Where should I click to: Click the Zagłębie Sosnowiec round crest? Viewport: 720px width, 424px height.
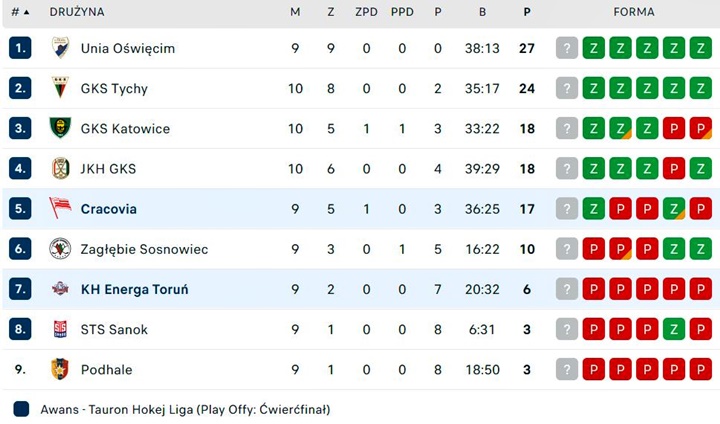(60, 249)
